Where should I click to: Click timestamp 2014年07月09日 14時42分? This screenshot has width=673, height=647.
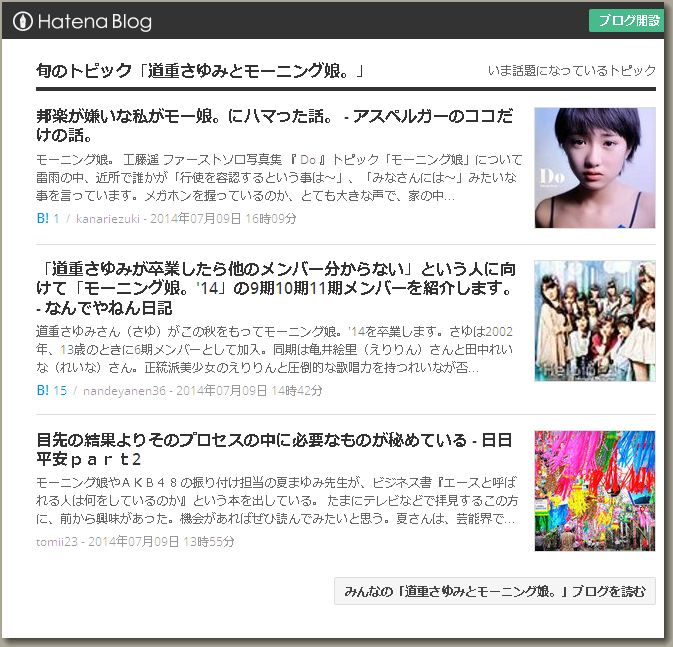pos(249,390)
